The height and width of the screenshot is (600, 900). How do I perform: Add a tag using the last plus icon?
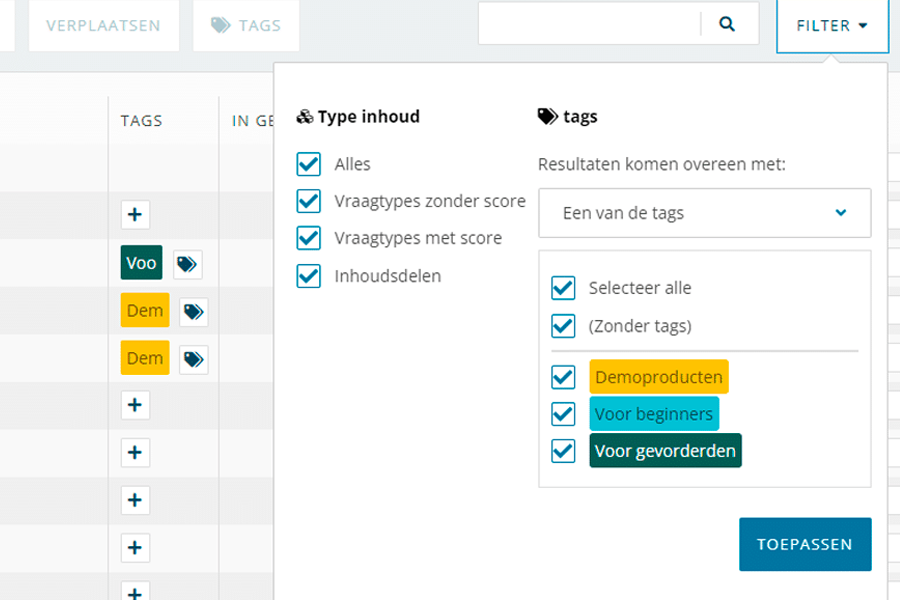coord(135,590)
